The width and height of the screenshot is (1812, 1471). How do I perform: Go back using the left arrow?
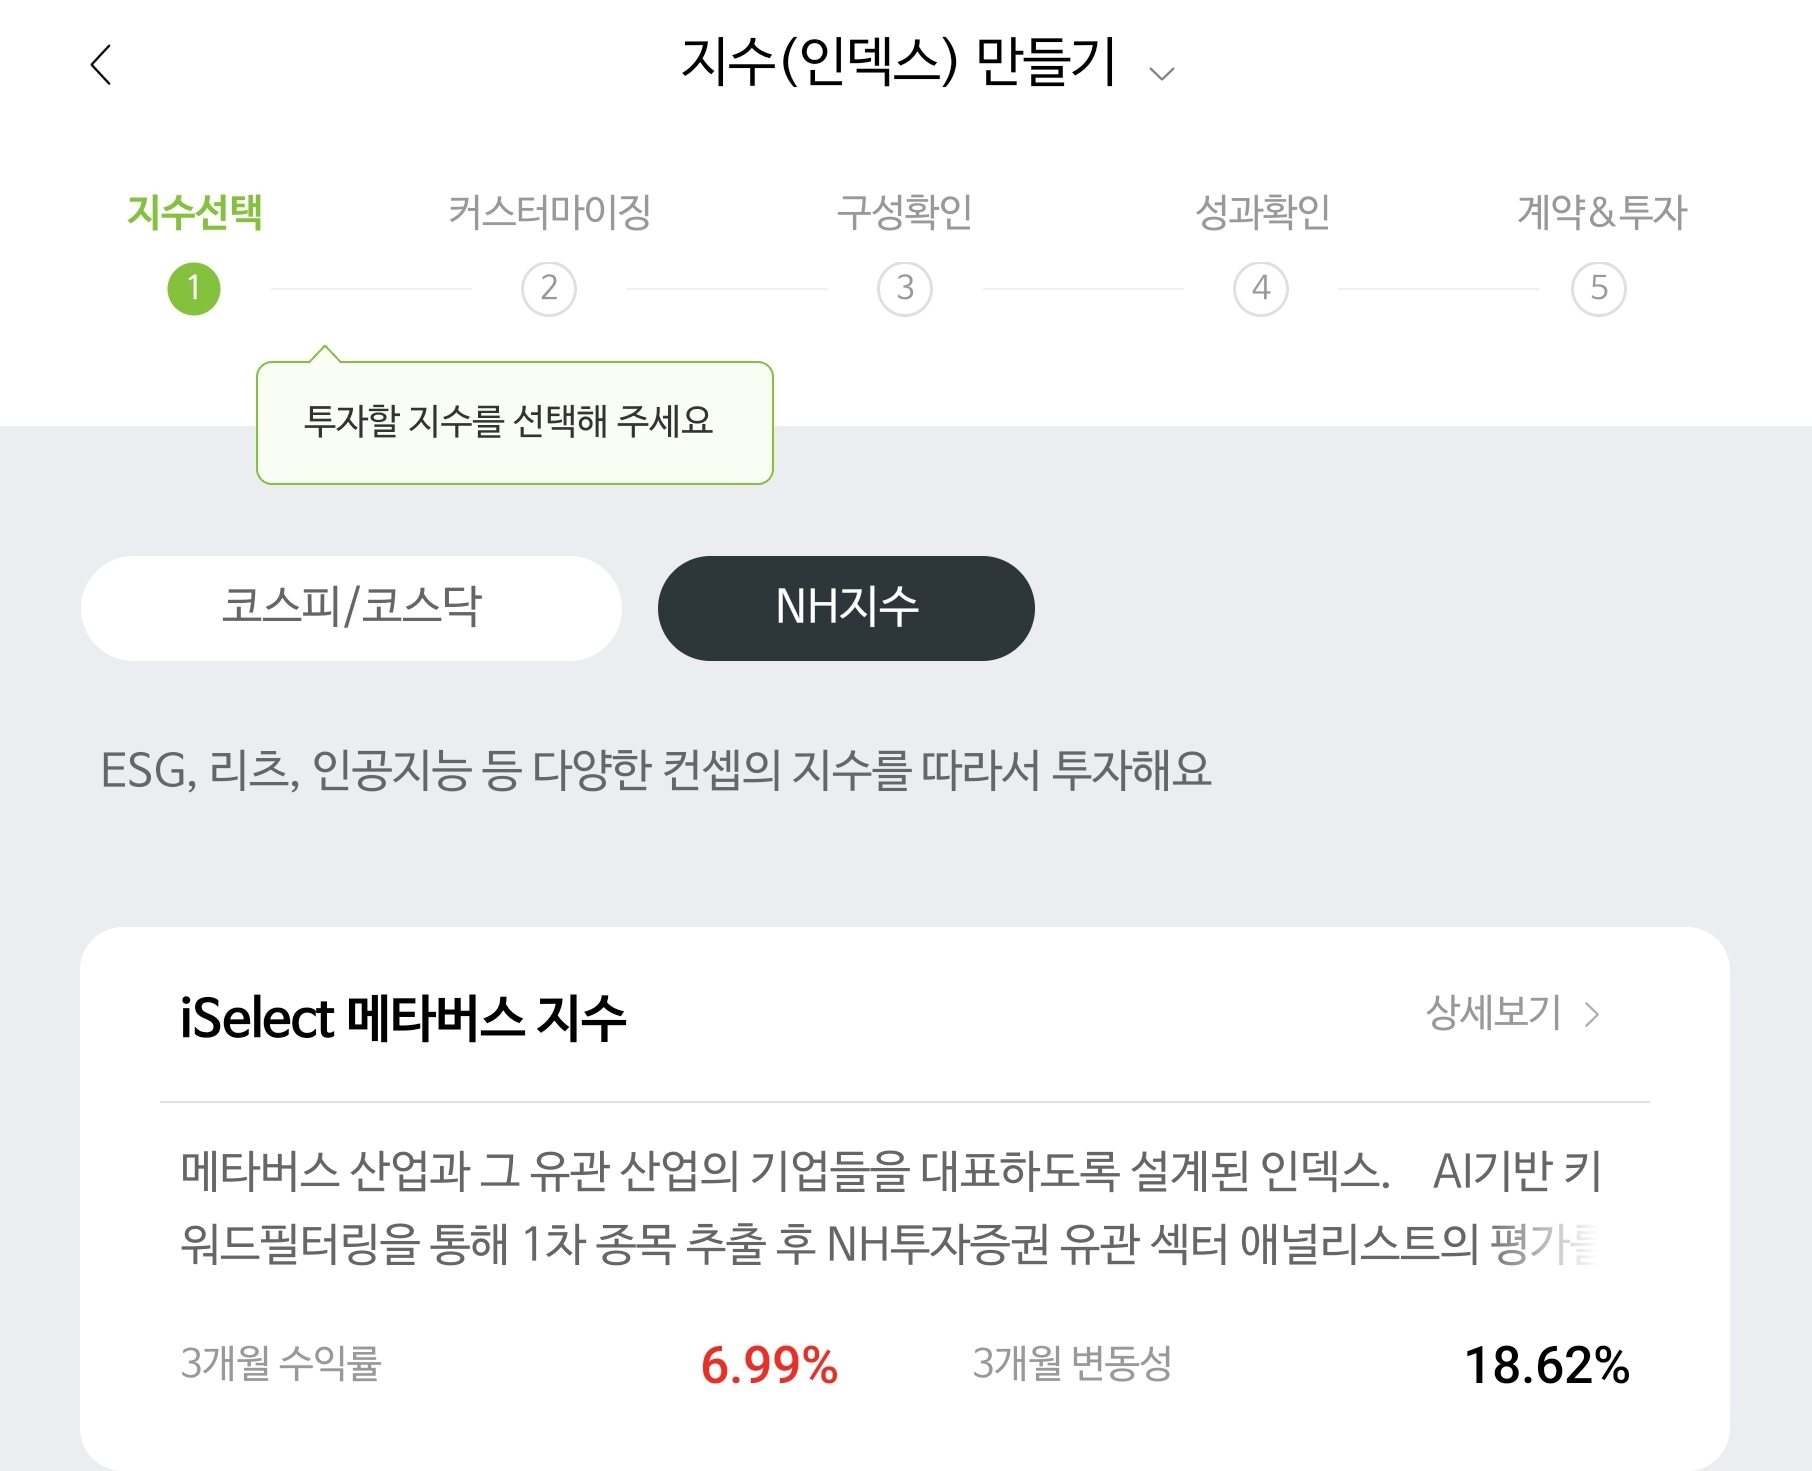pyautogui.click(x=101, y=65)
